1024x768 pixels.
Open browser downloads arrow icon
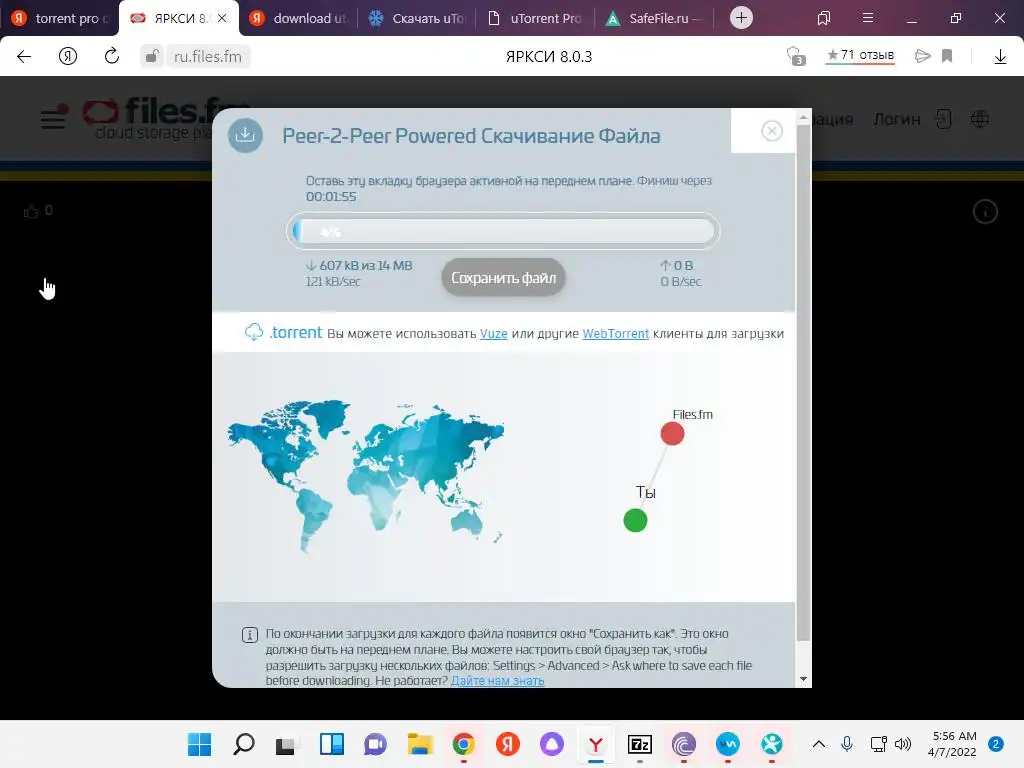click(1000, 57)
